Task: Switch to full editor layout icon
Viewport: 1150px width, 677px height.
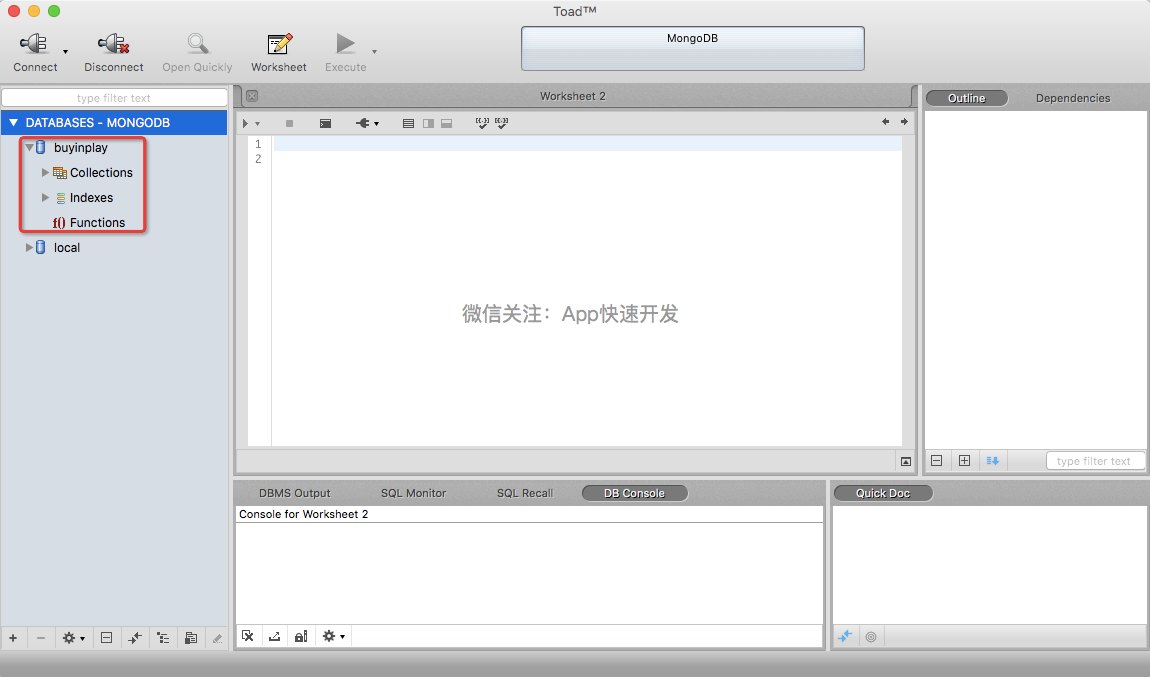Action: [409, 123]
